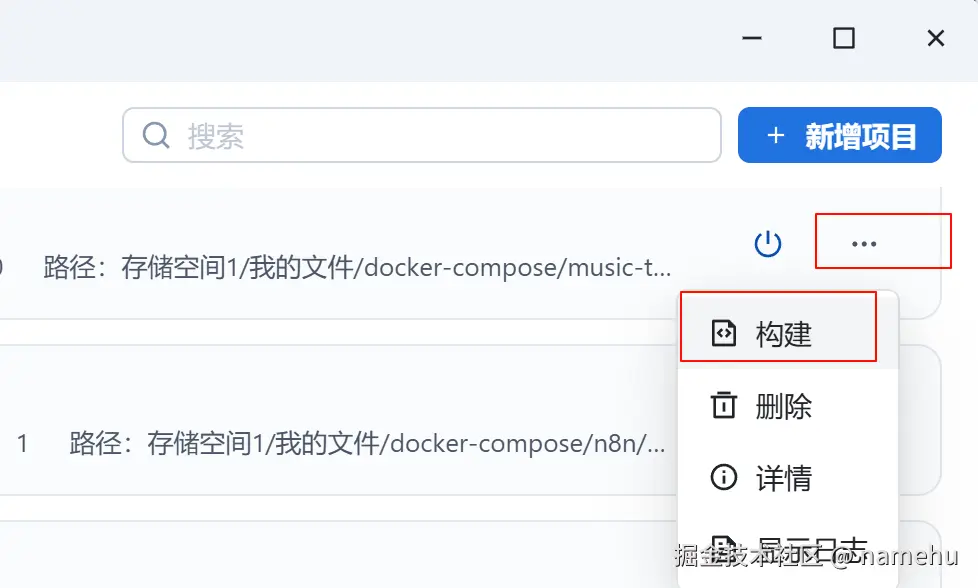Click the plus icon on 新增项目
Image resolution: width=978 pixels, height=588 pixels.
(x=775, y=135)
